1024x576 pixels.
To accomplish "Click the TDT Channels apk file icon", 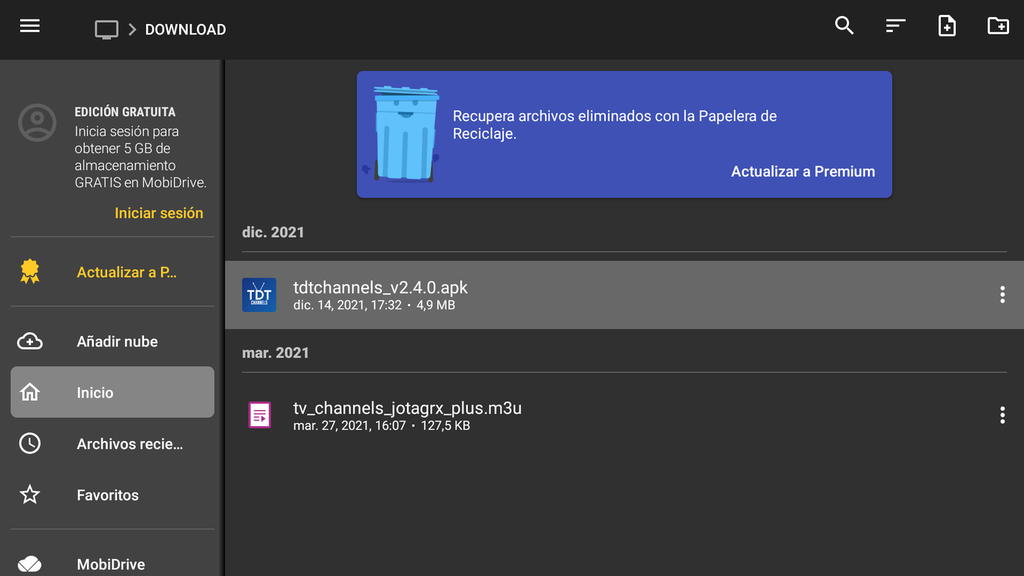I will (x=259, y=295).
